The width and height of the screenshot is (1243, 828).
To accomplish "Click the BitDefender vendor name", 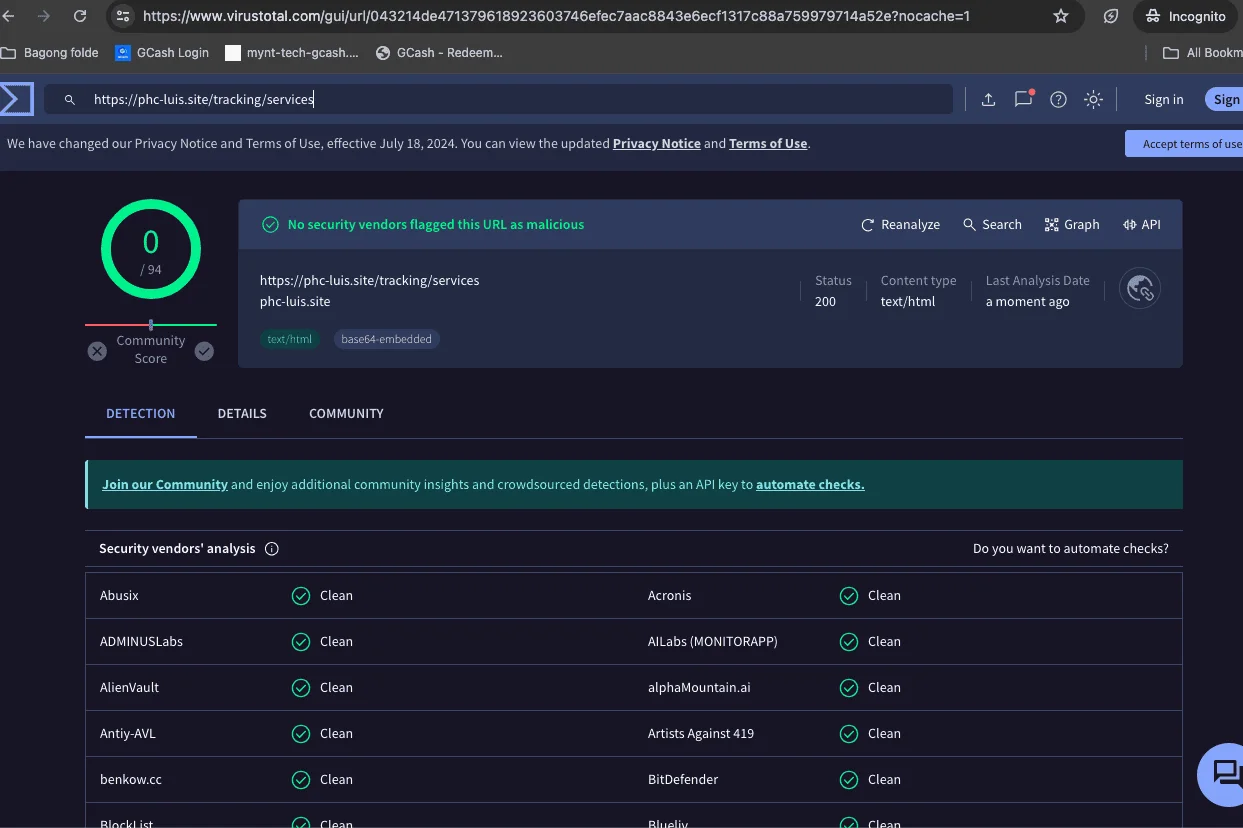I will pos(683,779).
